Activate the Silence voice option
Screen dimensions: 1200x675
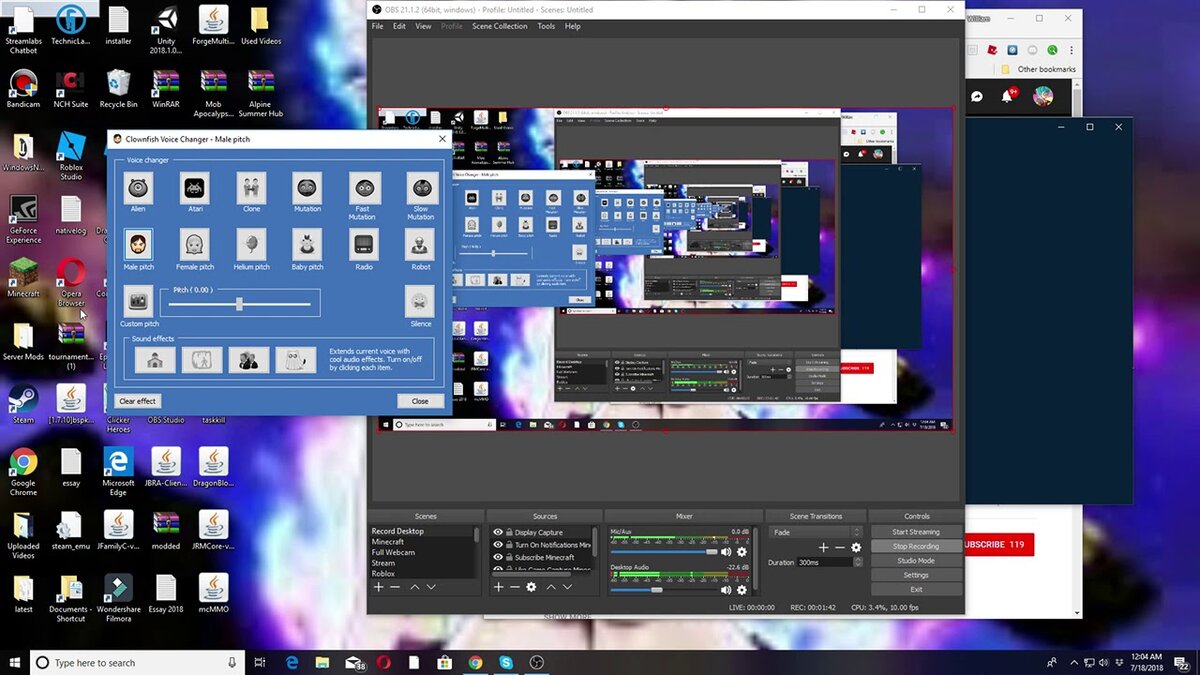(x=420, y=301)
